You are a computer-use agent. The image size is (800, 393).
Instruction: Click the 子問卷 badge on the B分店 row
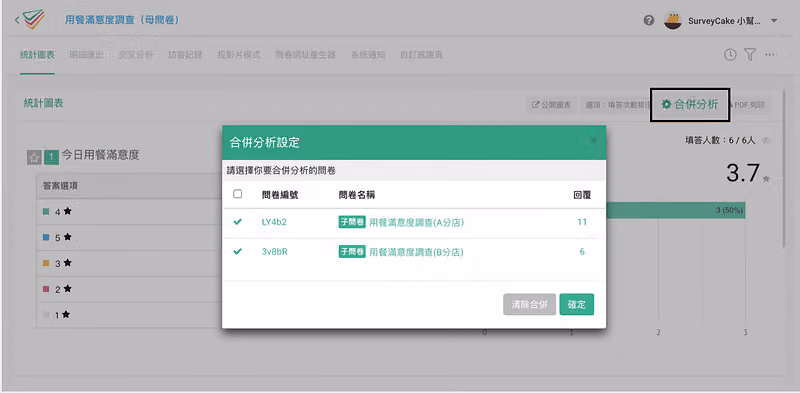[352, 252]
